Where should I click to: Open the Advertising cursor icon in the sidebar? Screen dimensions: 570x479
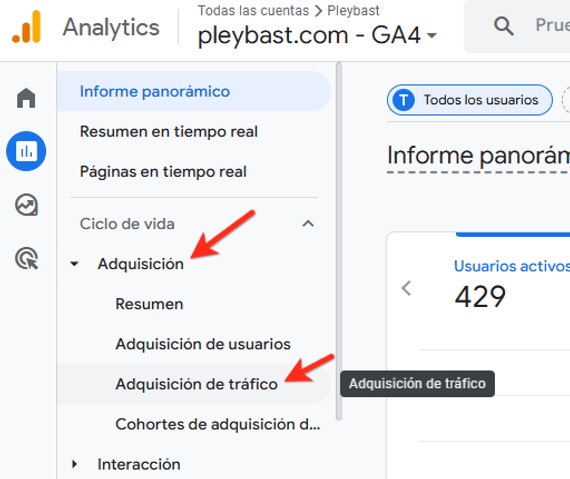point(27,258)
